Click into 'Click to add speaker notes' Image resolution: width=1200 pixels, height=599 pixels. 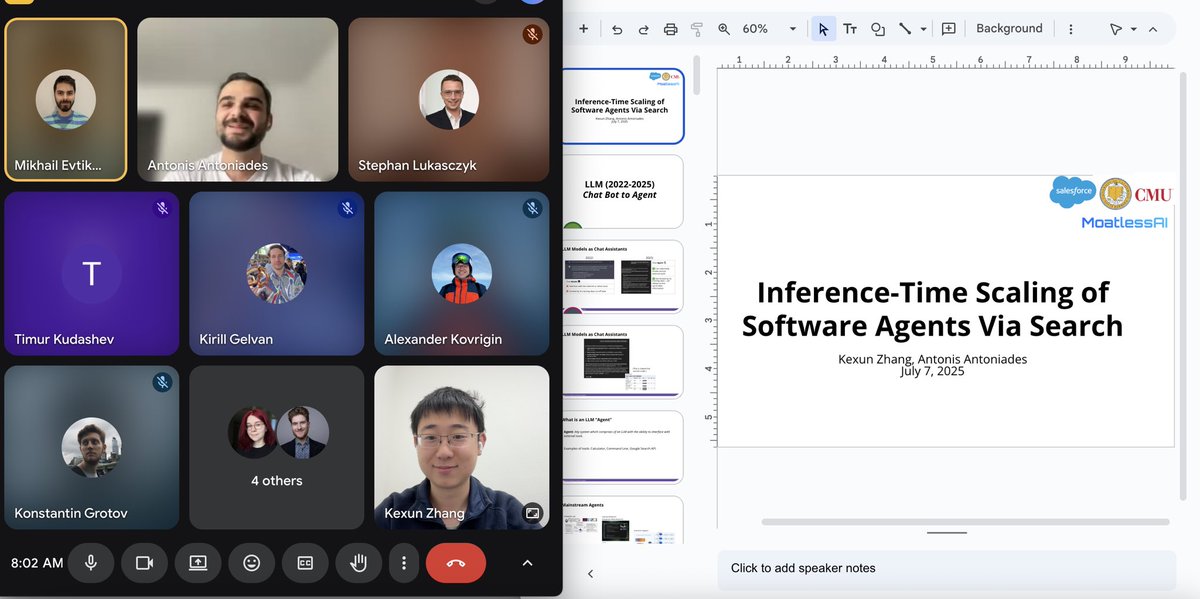point(946,568)
